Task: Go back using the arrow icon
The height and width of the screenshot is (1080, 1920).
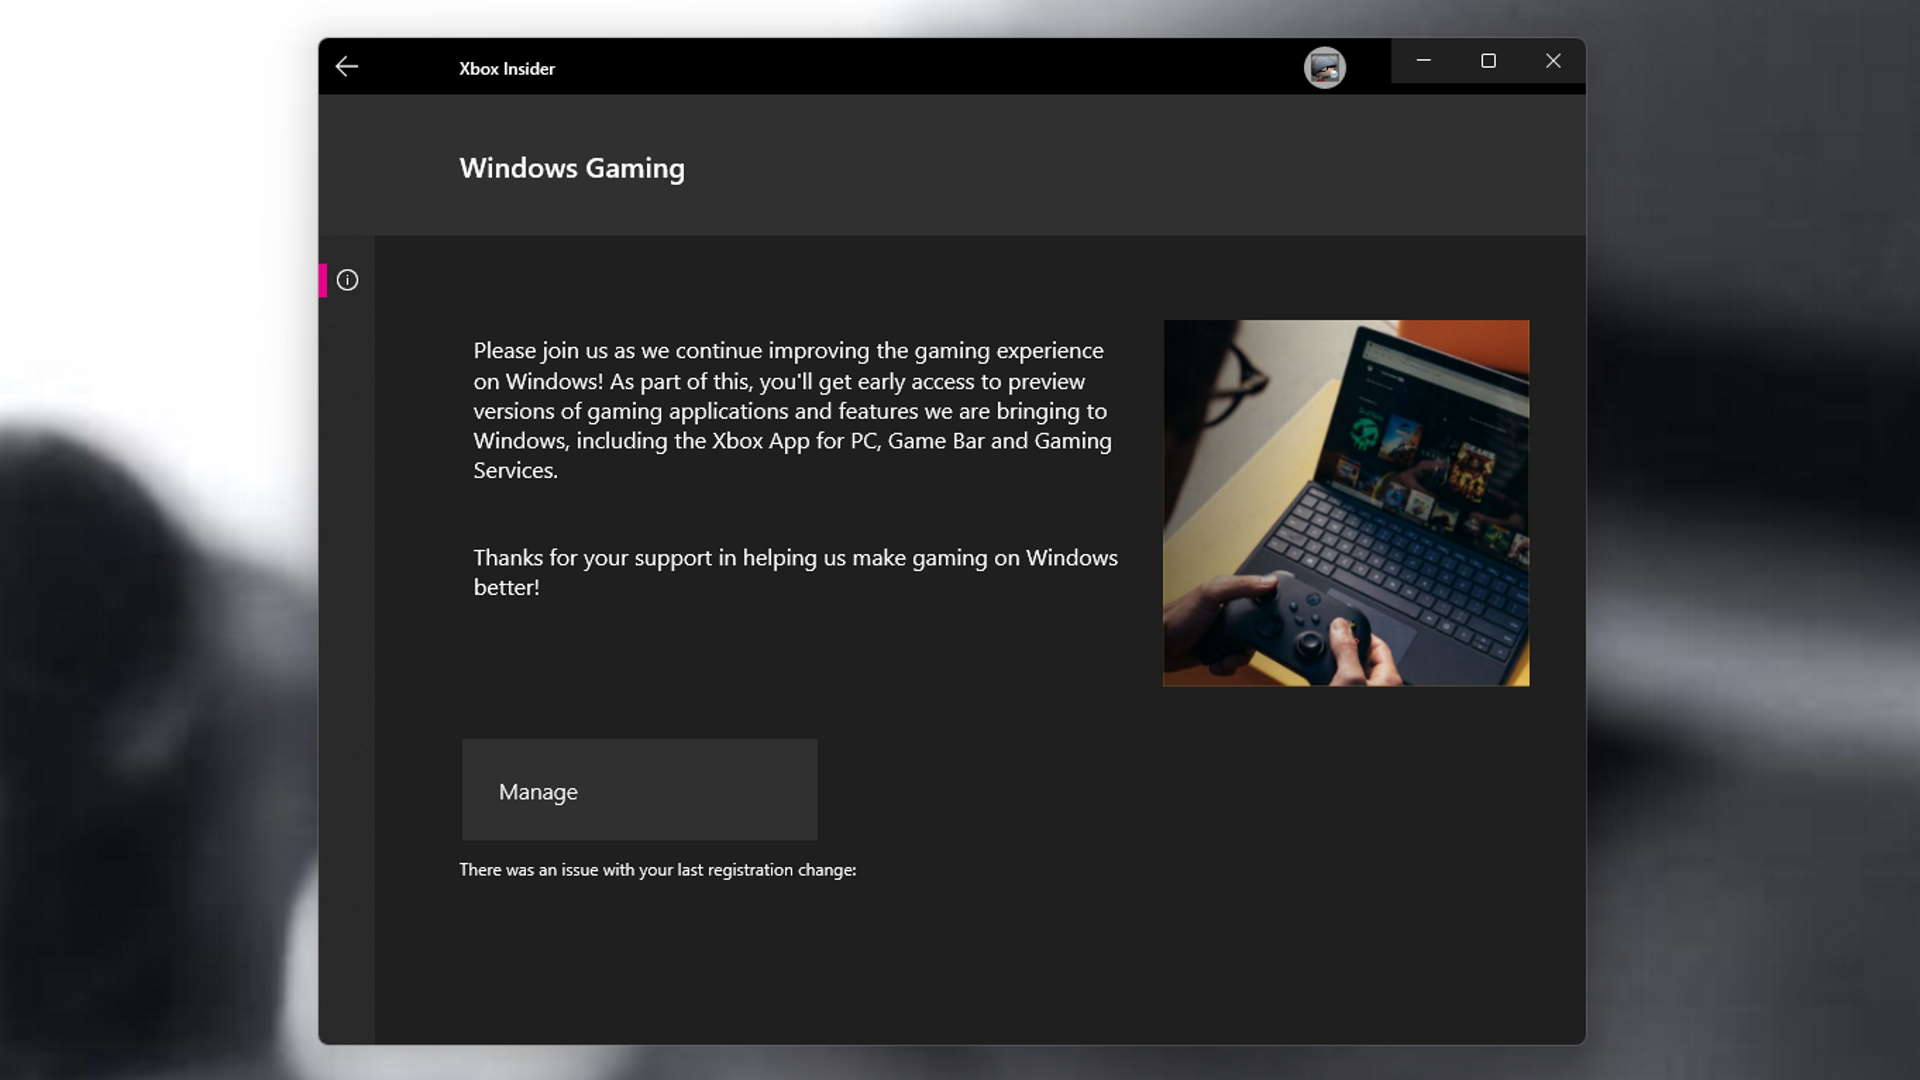Action: (x=347, y=67)
